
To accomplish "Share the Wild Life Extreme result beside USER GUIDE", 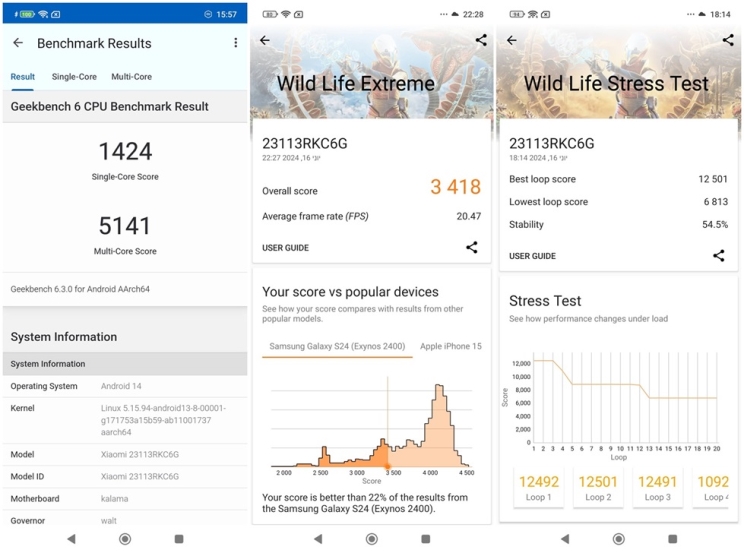I will tap(472, 248).
